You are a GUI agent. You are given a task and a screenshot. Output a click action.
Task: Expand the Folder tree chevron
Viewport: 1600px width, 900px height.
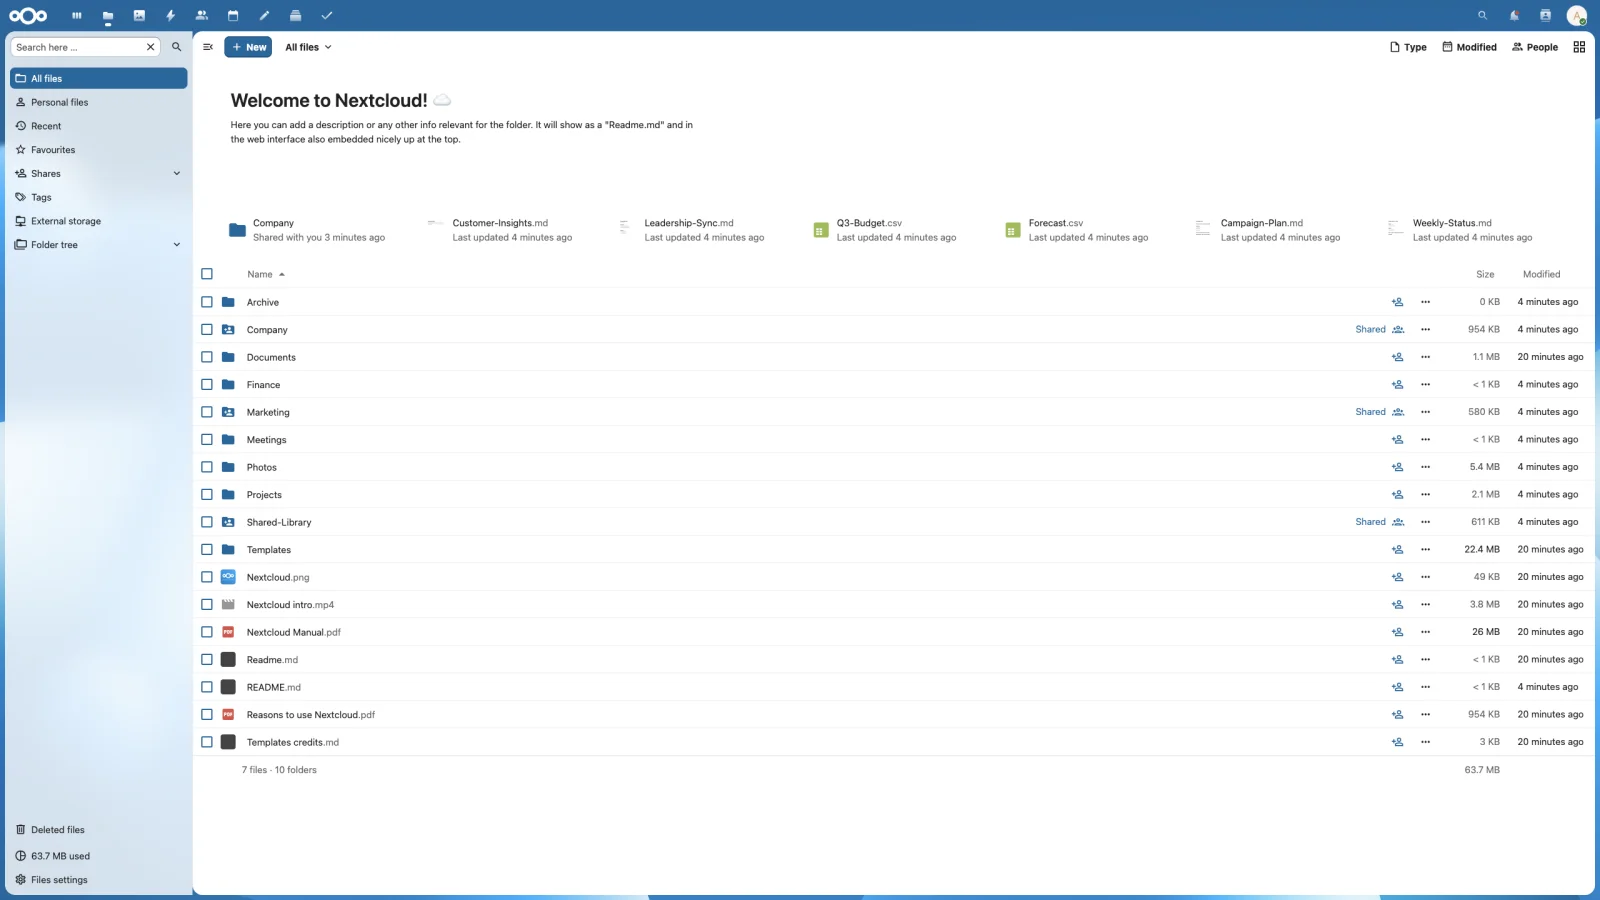(177, 245)
